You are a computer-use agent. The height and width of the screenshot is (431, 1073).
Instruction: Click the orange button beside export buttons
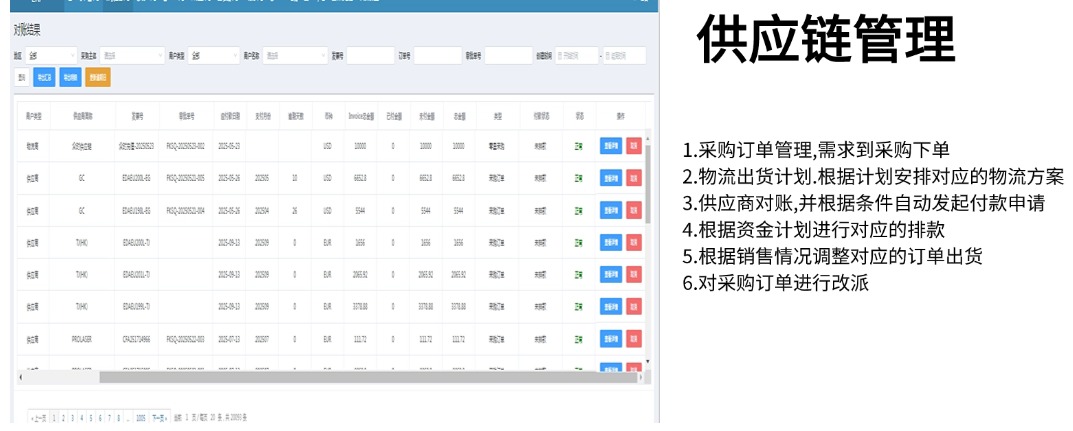point(98,76)
